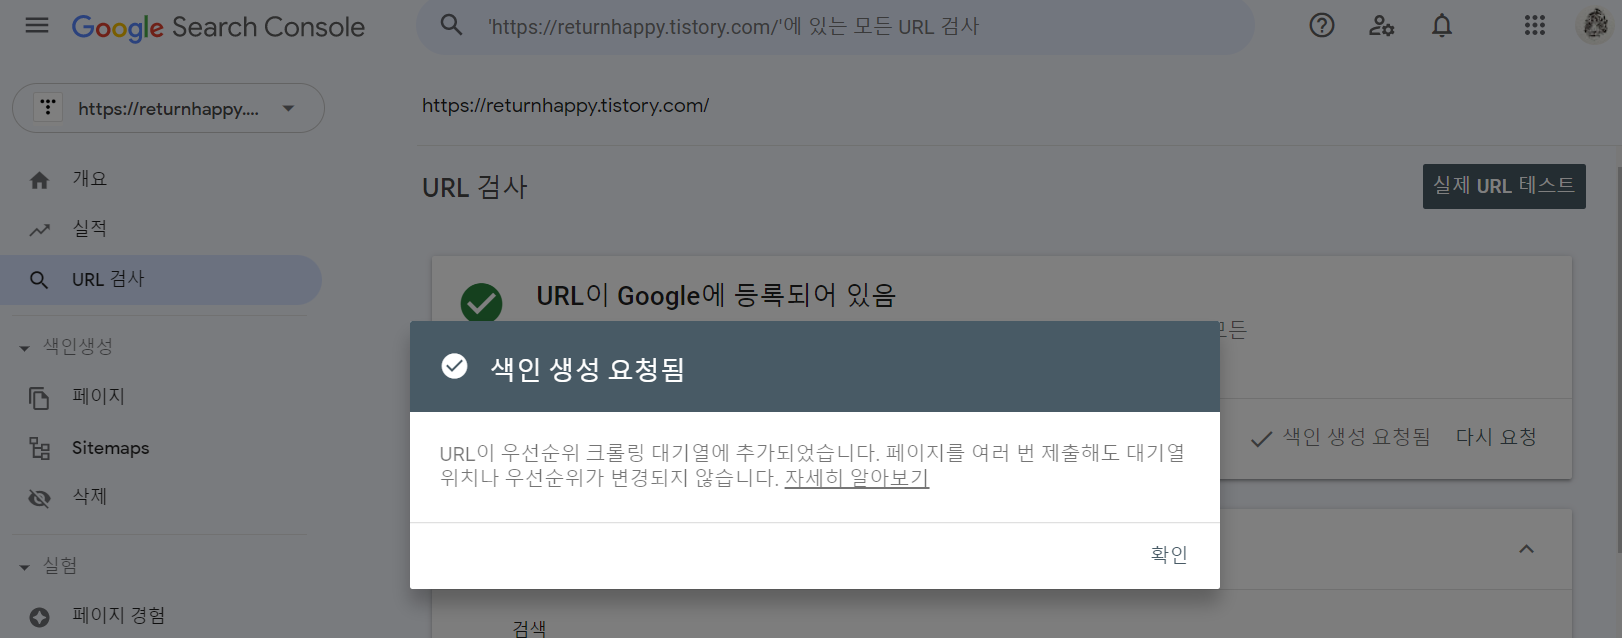1622x638 pixels.
Task: Click the magnifier icon beside URL 검사
Action: (39, 280)
